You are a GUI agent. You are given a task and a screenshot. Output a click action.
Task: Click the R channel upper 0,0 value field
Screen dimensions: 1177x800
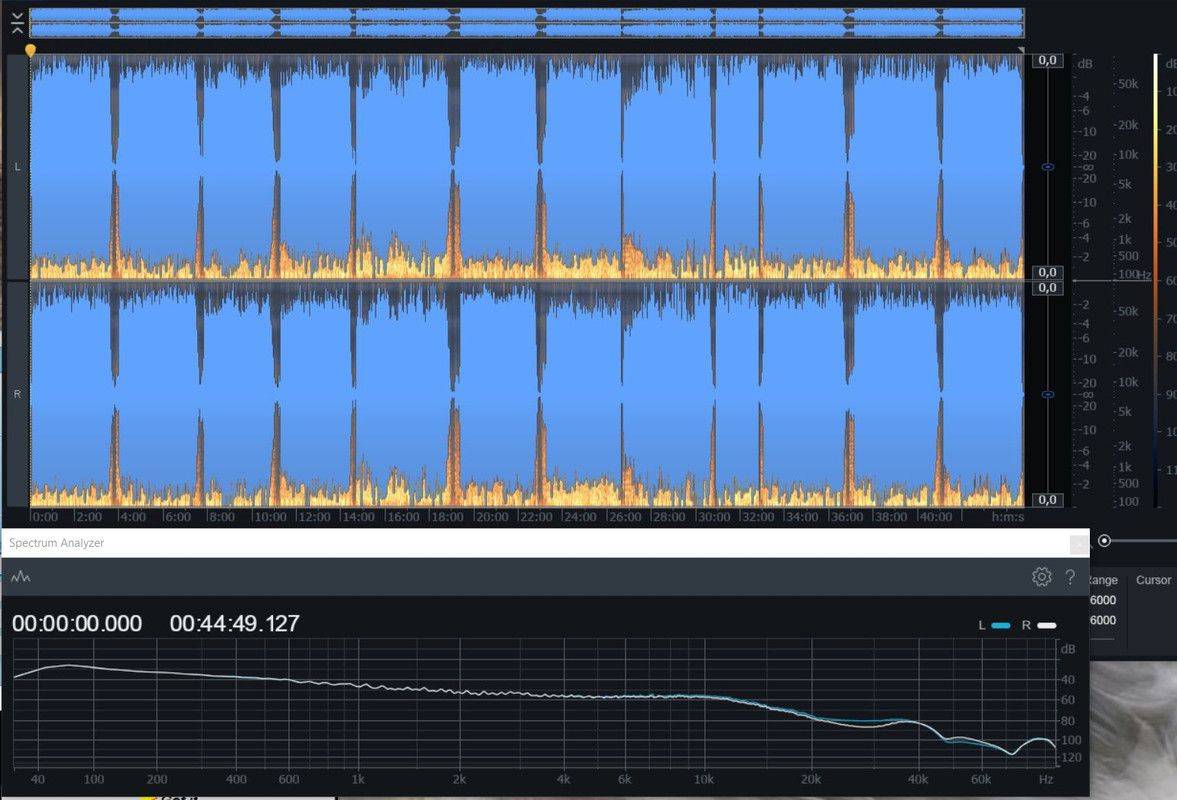tap(1048, 287)
